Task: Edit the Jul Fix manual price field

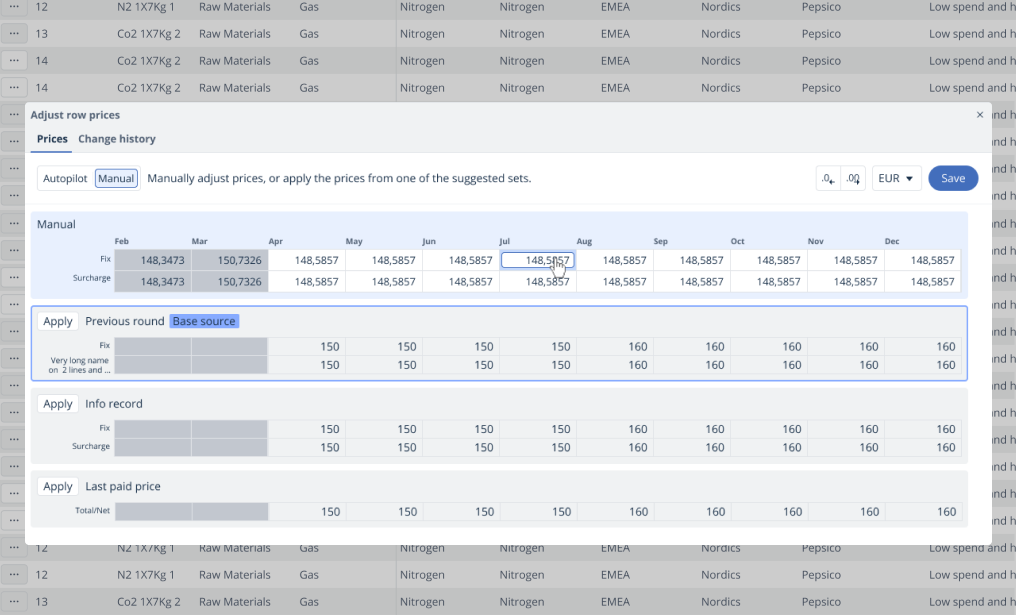Action: [537, 260]
